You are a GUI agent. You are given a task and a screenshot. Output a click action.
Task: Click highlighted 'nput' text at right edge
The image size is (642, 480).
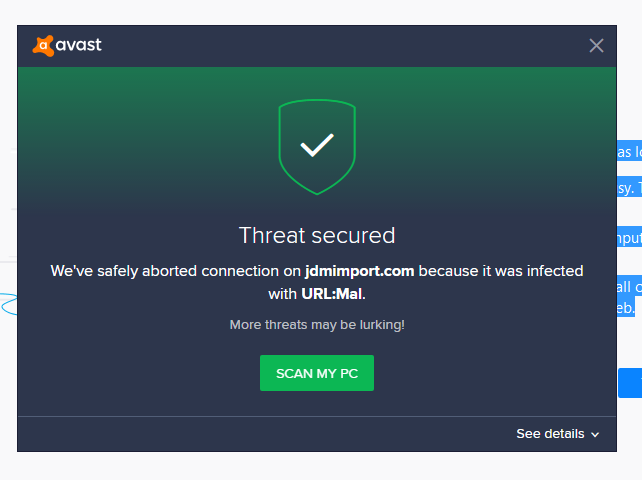[x=629, y=237]
